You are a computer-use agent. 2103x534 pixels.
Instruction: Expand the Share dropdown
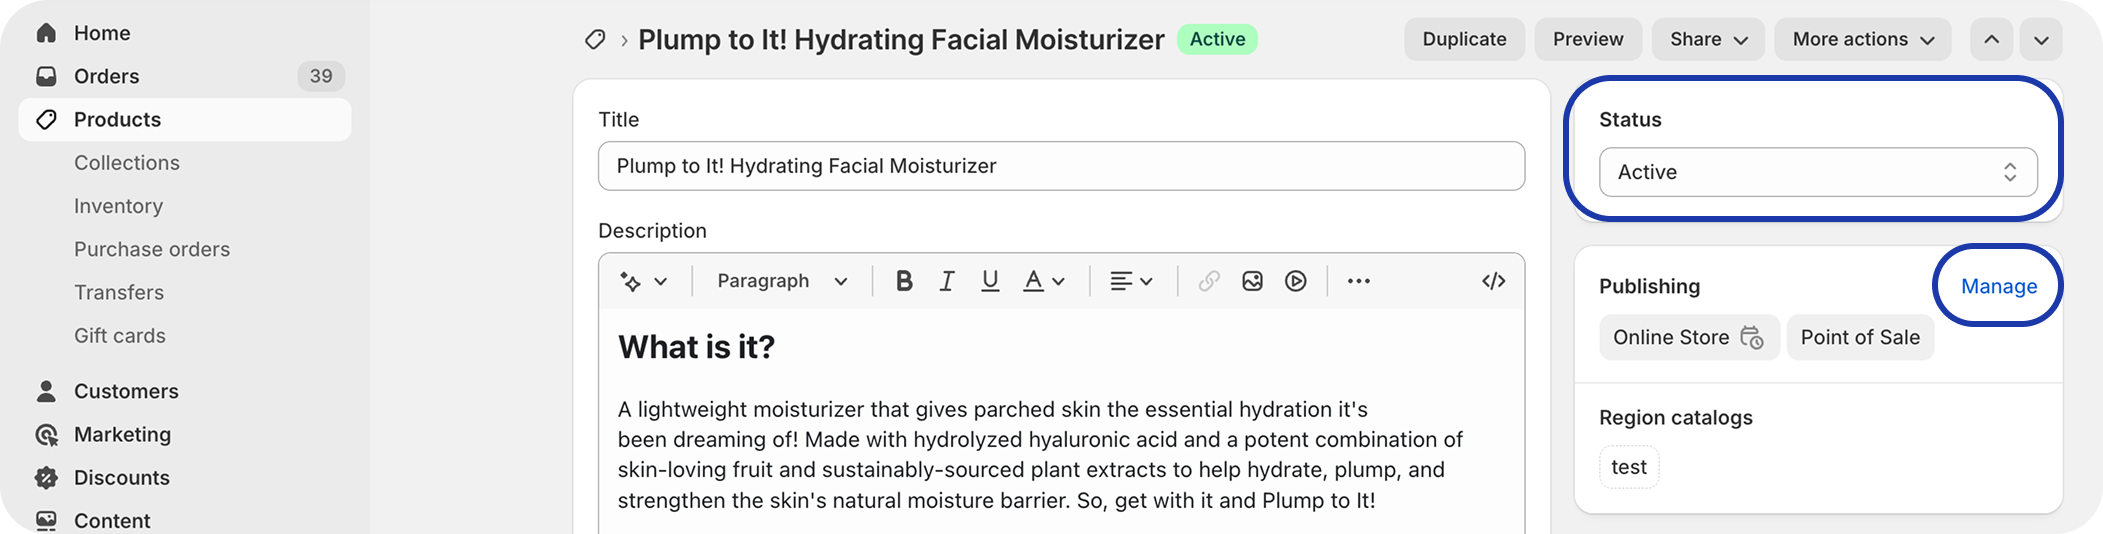(x=1708, y=40)
